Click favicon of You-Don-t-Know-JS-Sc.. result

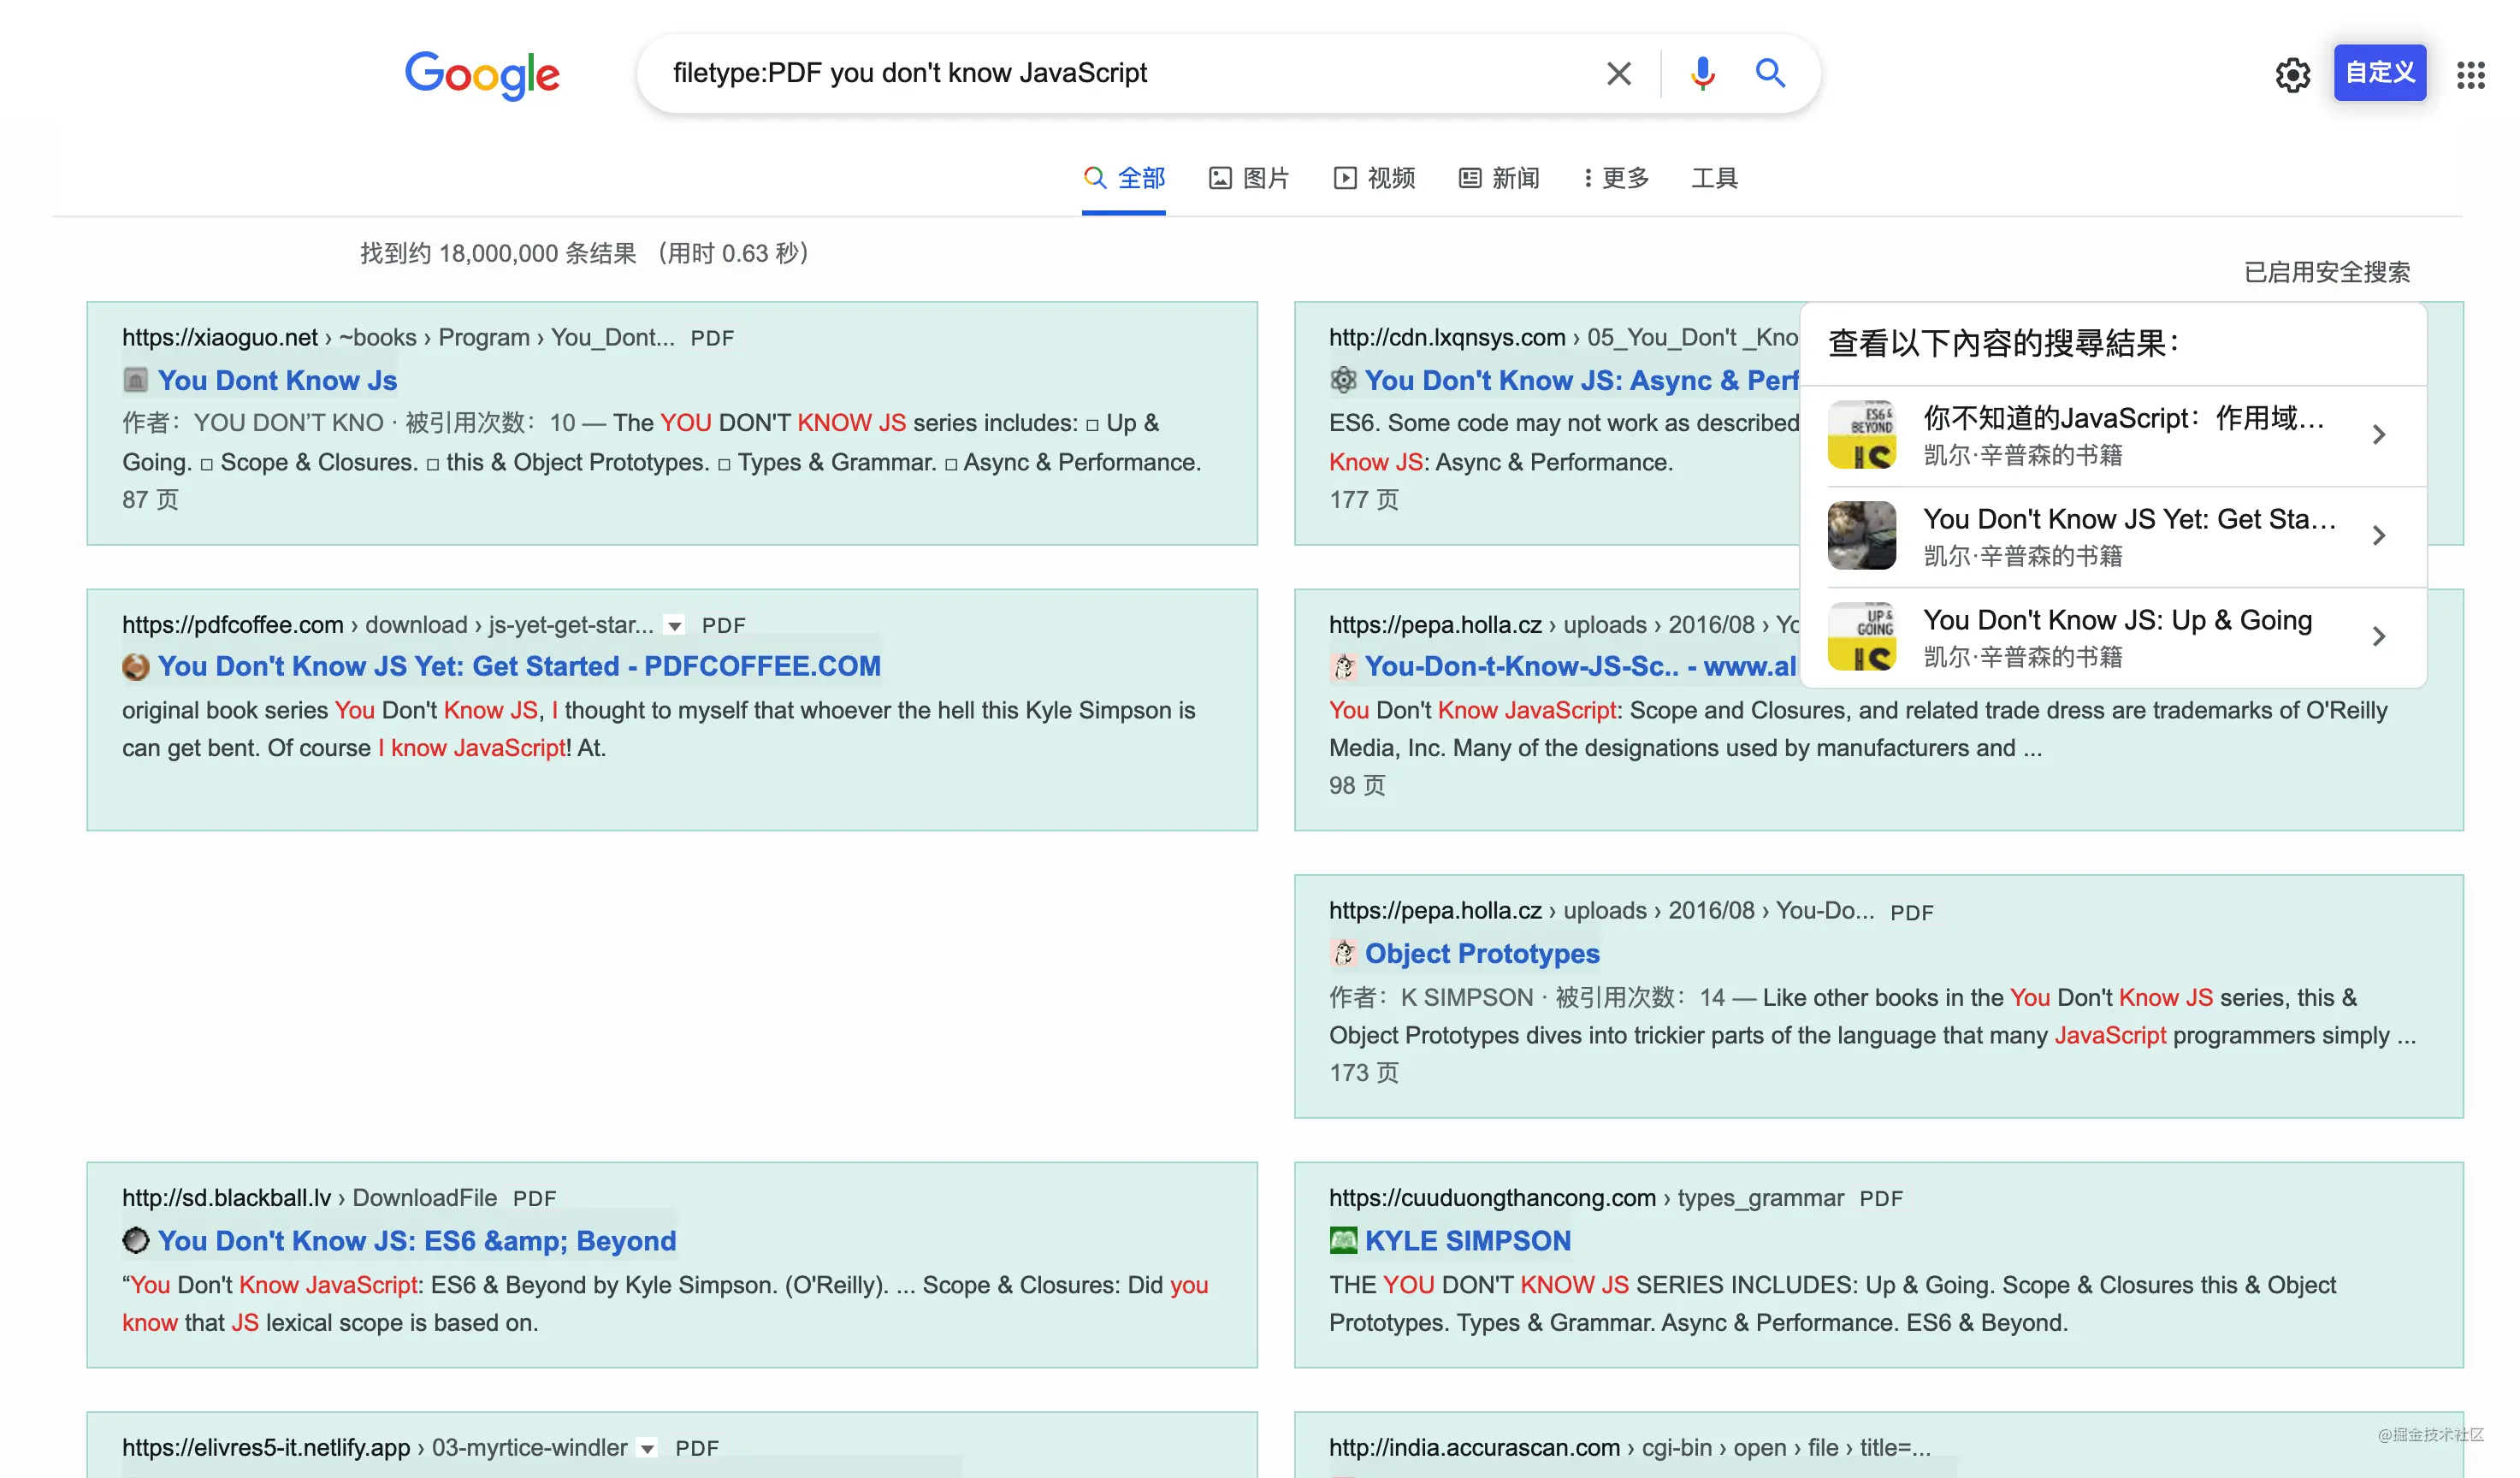[x=1343, y=666]
